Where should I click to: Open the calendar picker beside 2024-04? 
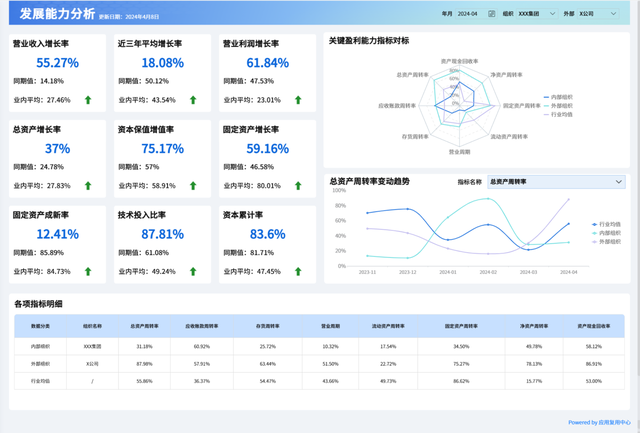tap(491, 14)
